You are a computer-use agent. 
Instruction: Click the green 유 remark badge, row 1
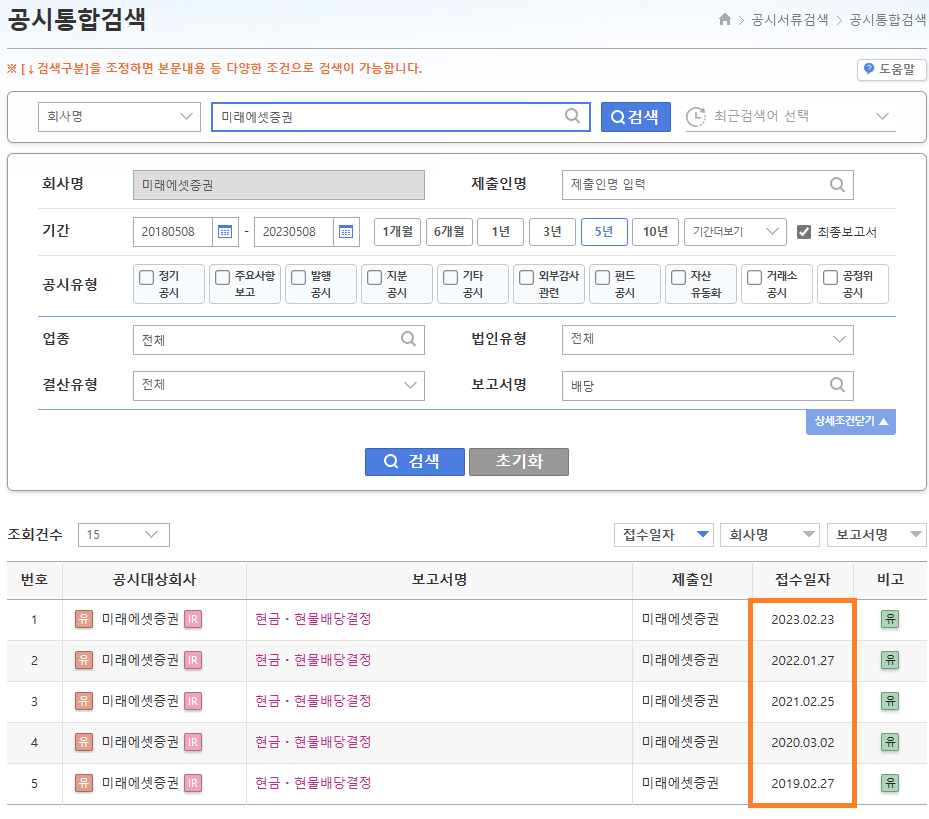890,619
